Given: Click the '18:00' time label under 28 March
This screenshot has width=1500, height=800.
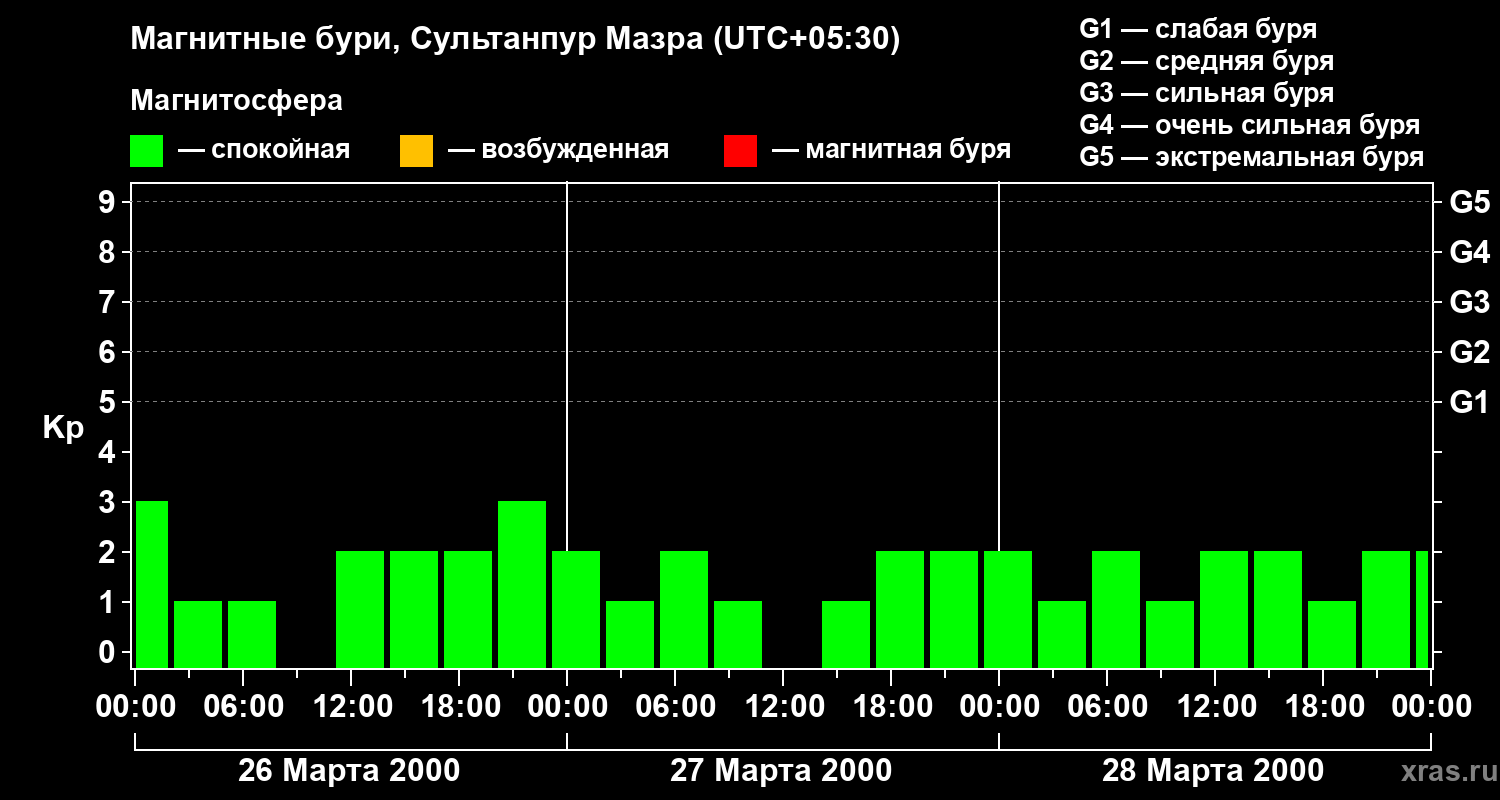Looking at the screenshot, I should [x=1323, y=707].
